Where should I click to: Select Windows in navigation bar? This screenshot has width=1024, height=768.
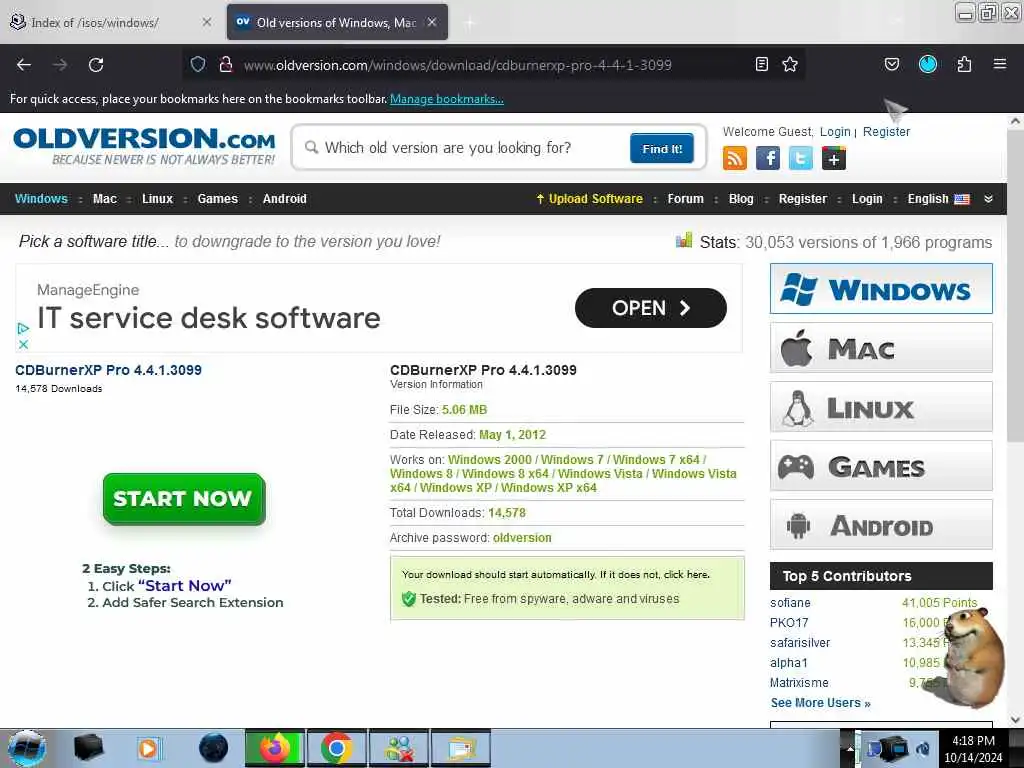coord(41,199)
